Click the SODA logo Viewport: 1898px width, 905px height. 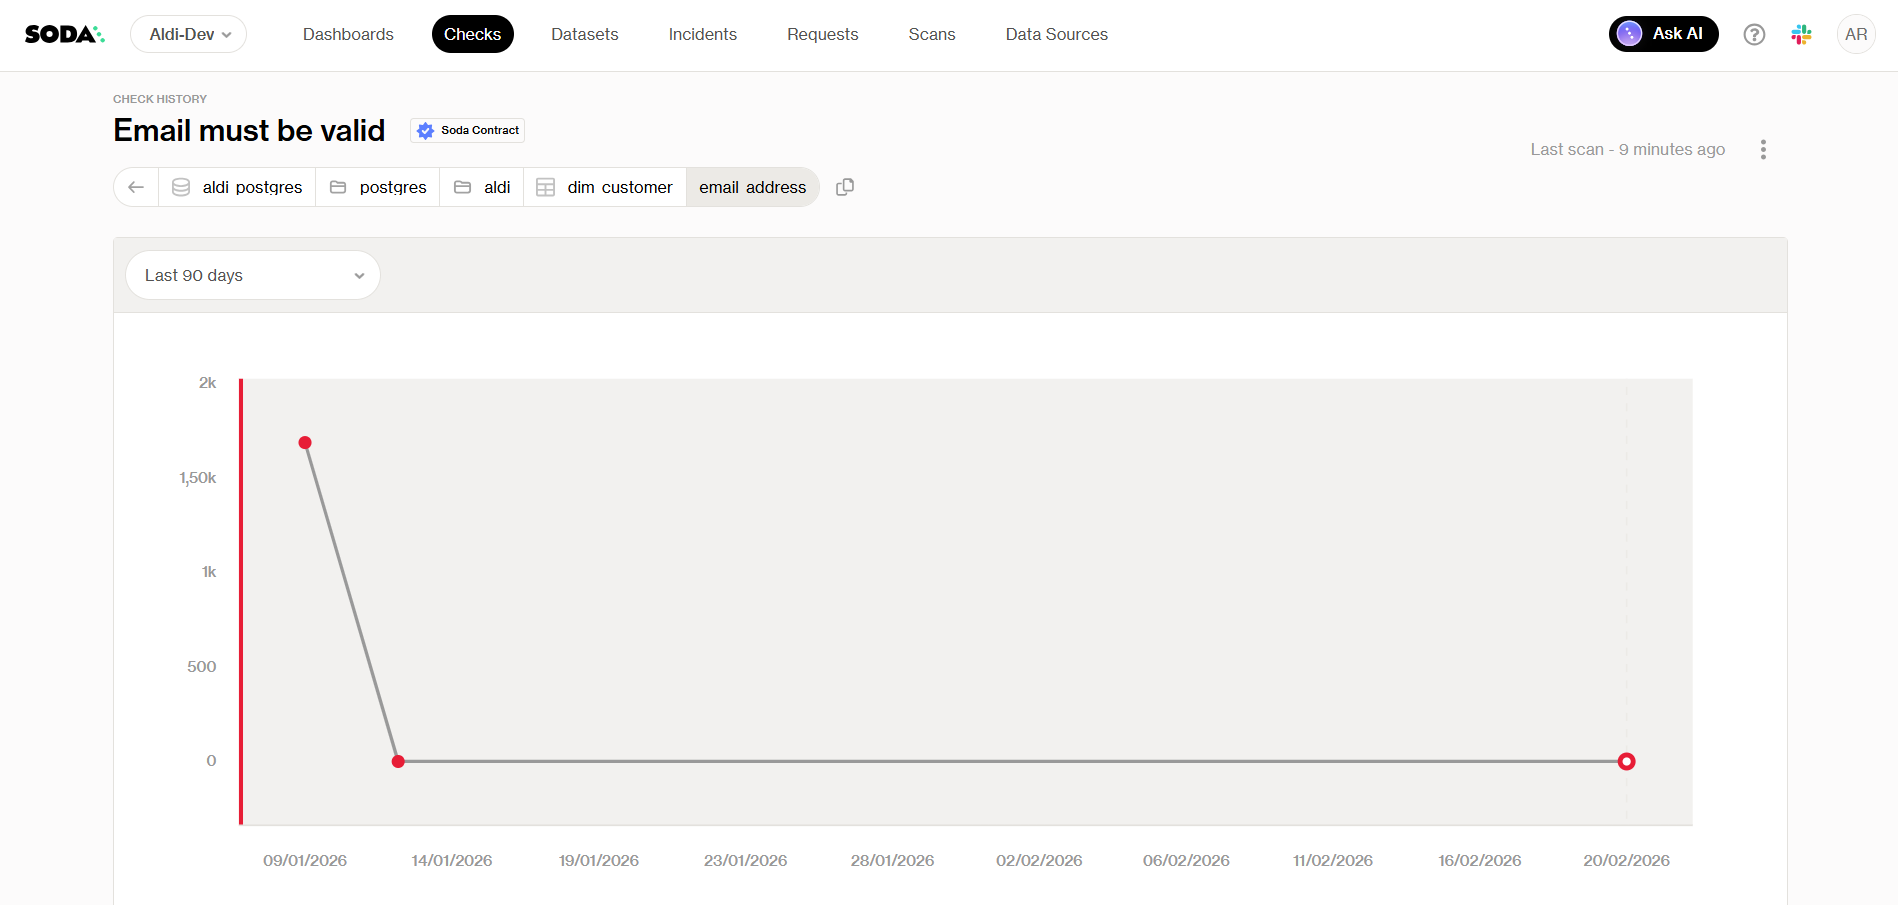pyautogui.click(x=64, y=34)
